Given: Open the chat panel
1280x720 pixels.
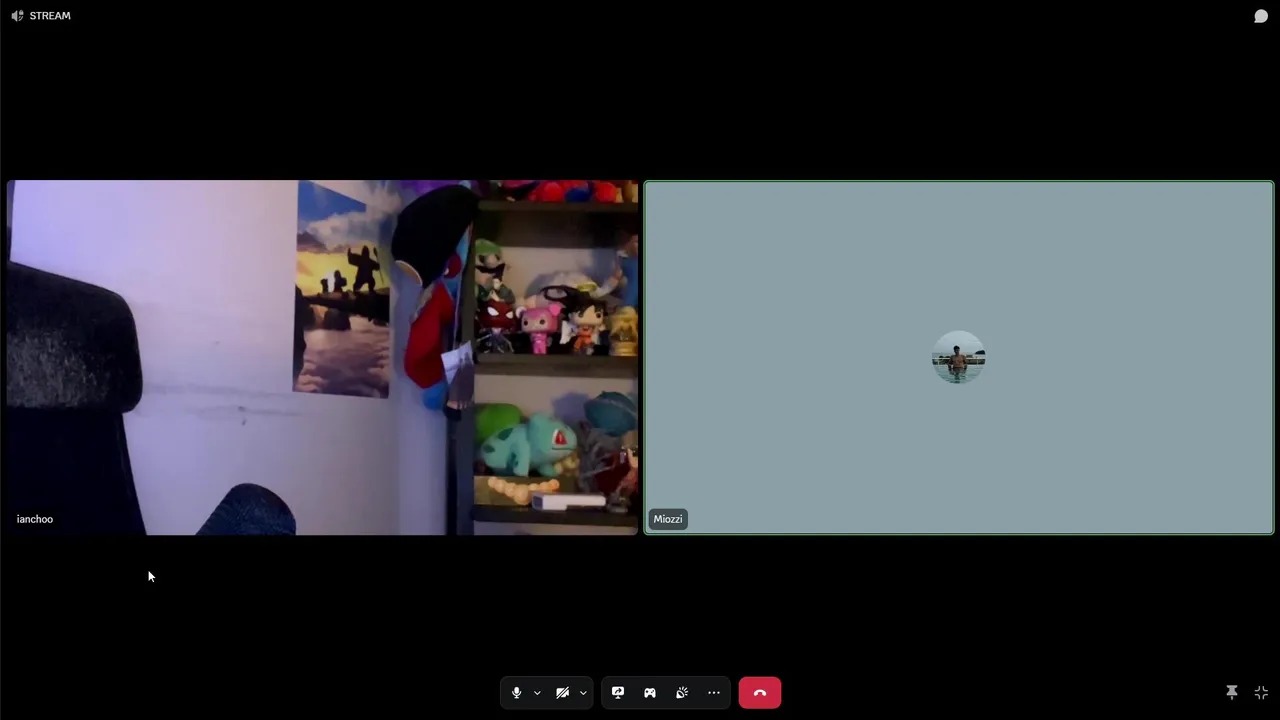Looking at the screenshot, I should click(x=1261, y=16).
